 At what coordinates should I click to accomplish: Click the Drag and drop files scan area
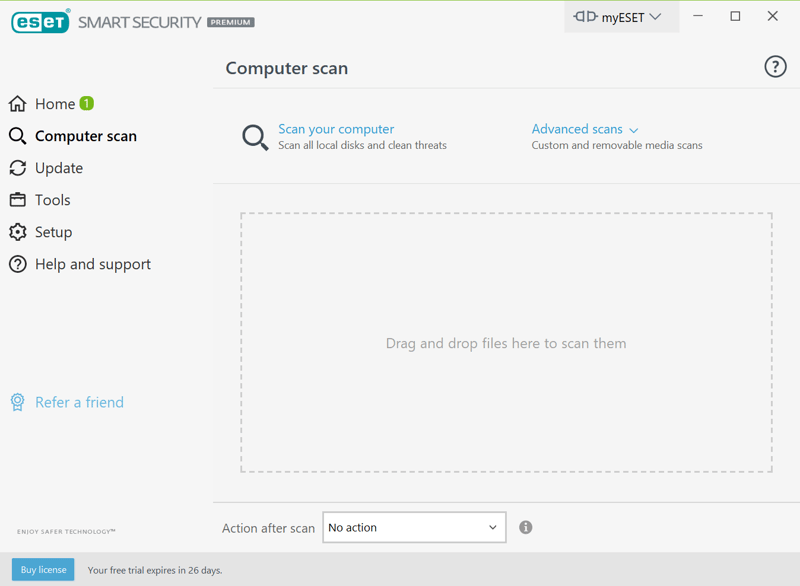pos(506,343)
